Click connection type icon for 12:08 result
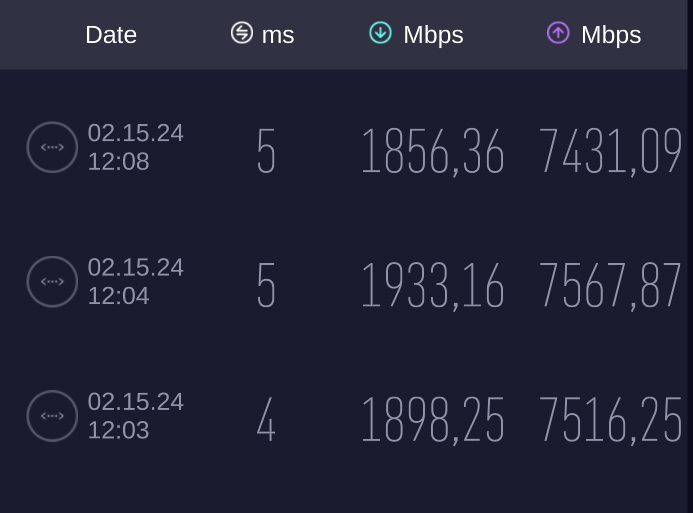The image size is (693, 513). pos(52,147)
